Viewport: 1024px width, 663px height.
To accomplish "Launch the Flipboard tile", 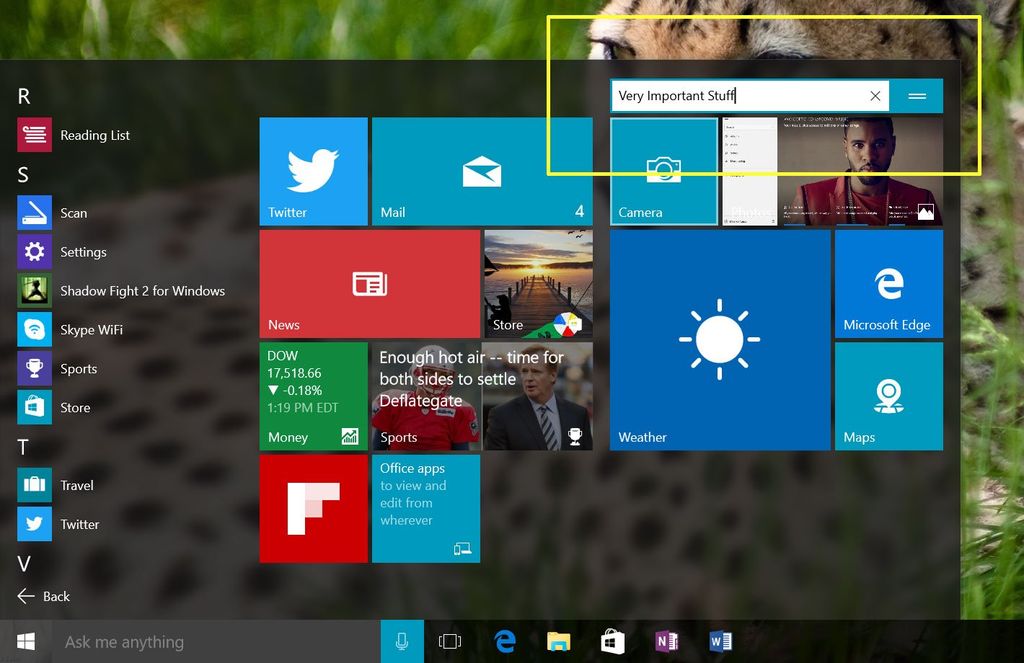I will click(x=313, y=508).
